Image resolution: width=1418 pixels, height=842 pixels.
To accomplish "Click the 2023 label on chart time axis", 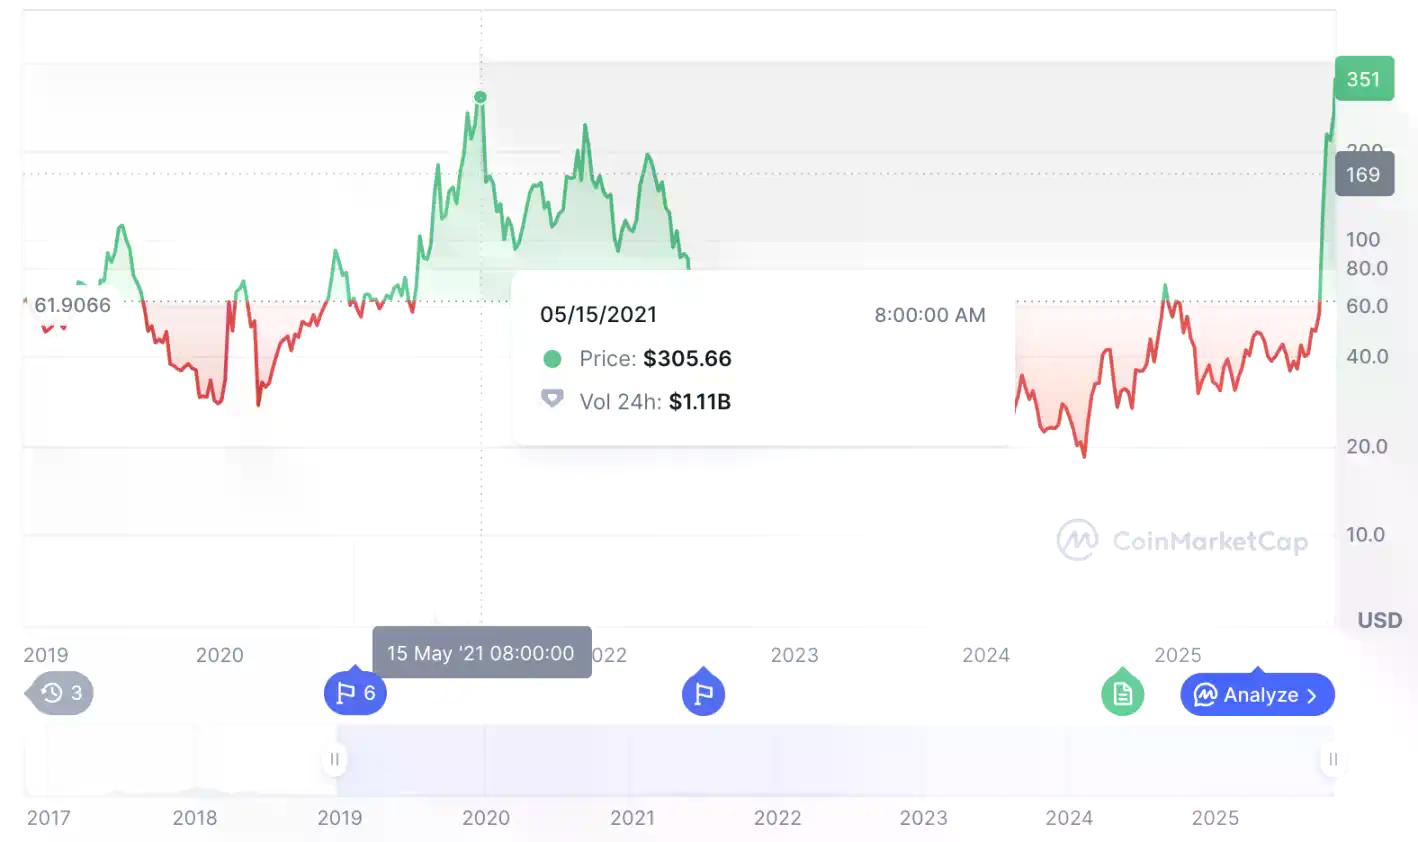I will [794, 655].
